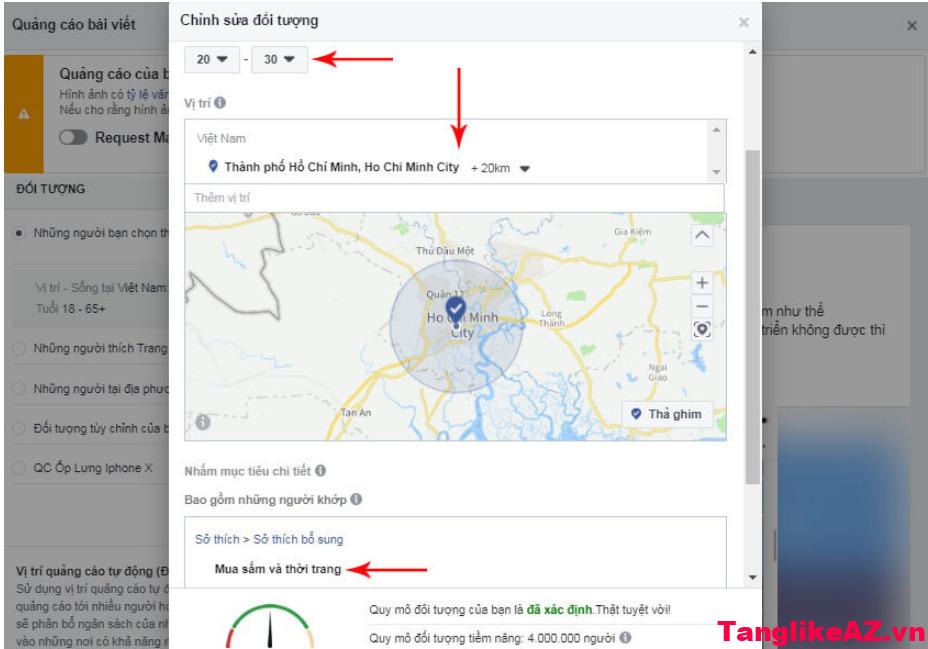Viewport: 928px width, 649px height.
Task: Select Những người thích Trang radio option
Action: [x=20, y=348]
